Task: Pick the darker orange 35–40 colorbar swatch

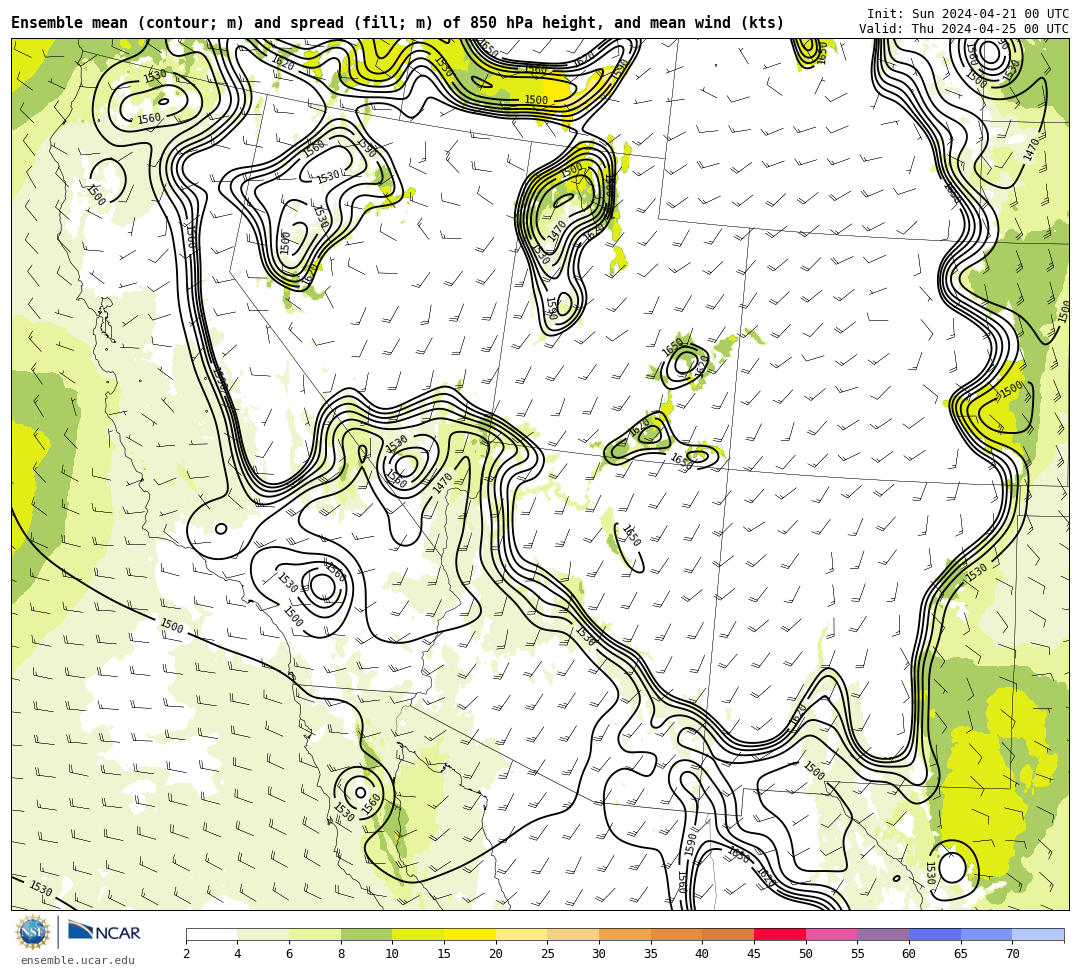Action: [x=676, y=934]
